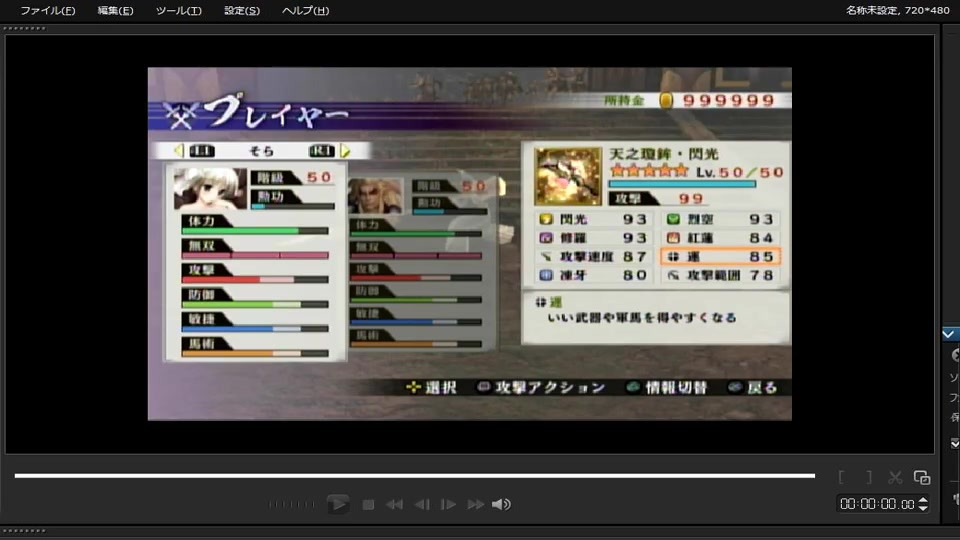Viewport: 960px width, 540px height.
Task: Step forward one frame
Action: pyautogui.click(x=449, y=504)
